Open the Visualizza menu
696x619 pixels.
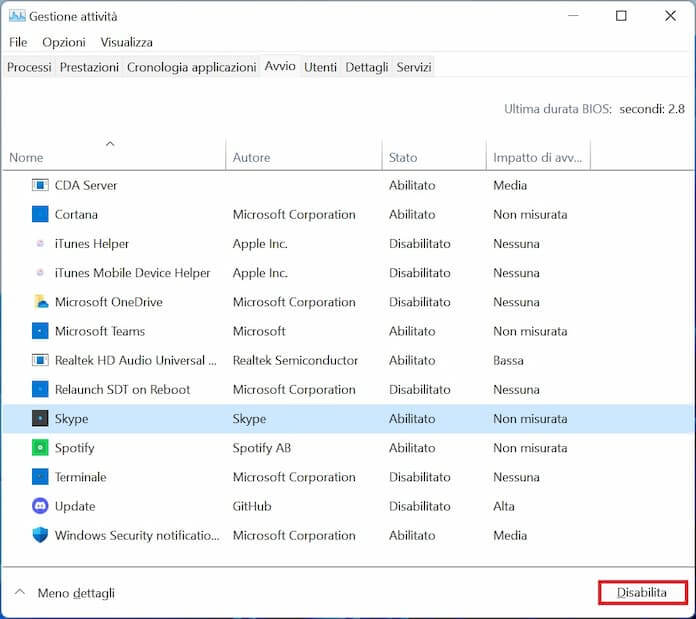(127, 42)
